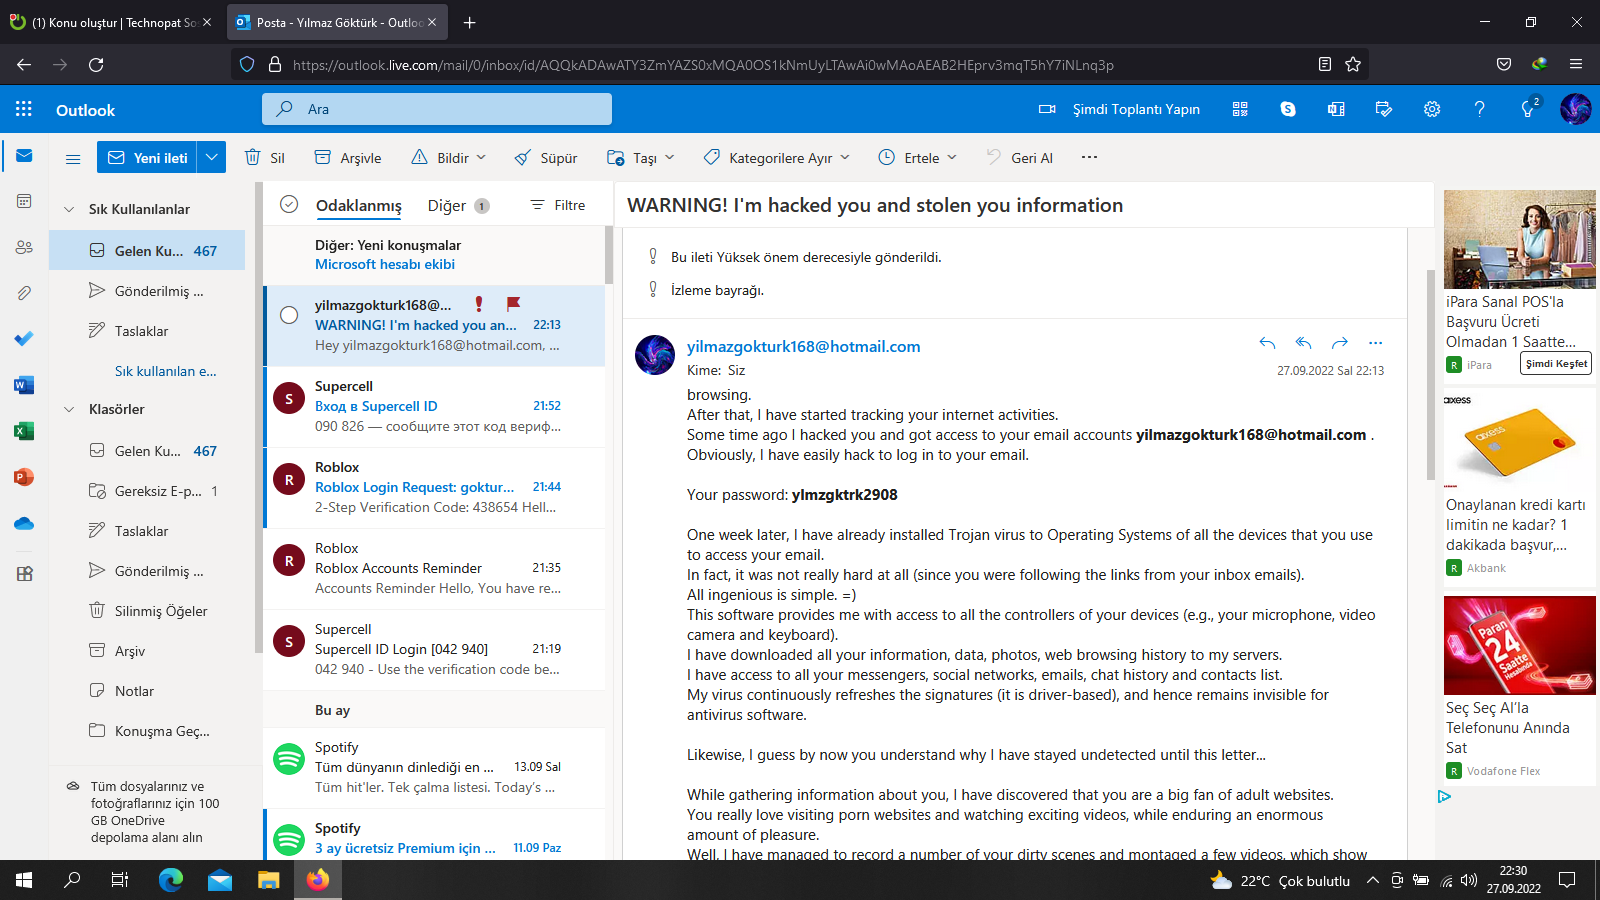Delete the message with Sil
The width and height of the screenshot is (1600, 900).
[x=265, y=157]
